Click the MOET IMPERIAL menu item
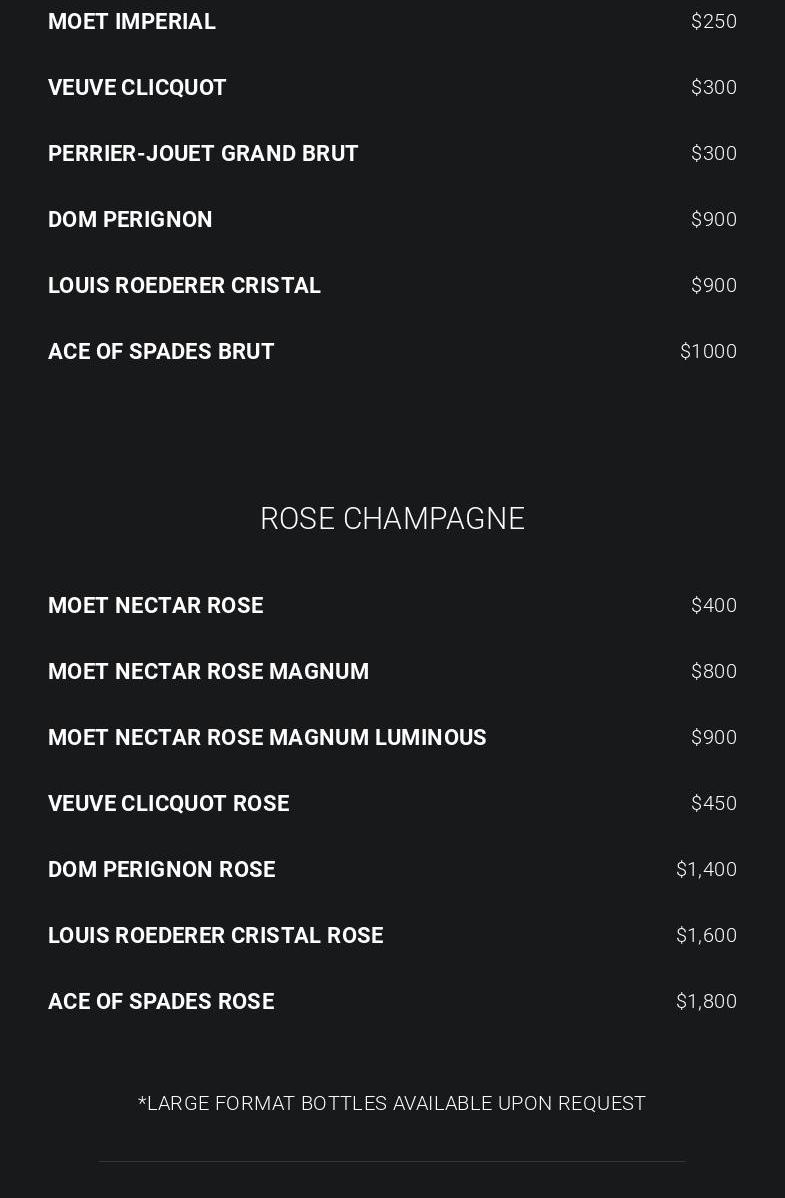The width and height of the screenshot is (785, 1198). (x=132, y=22)
